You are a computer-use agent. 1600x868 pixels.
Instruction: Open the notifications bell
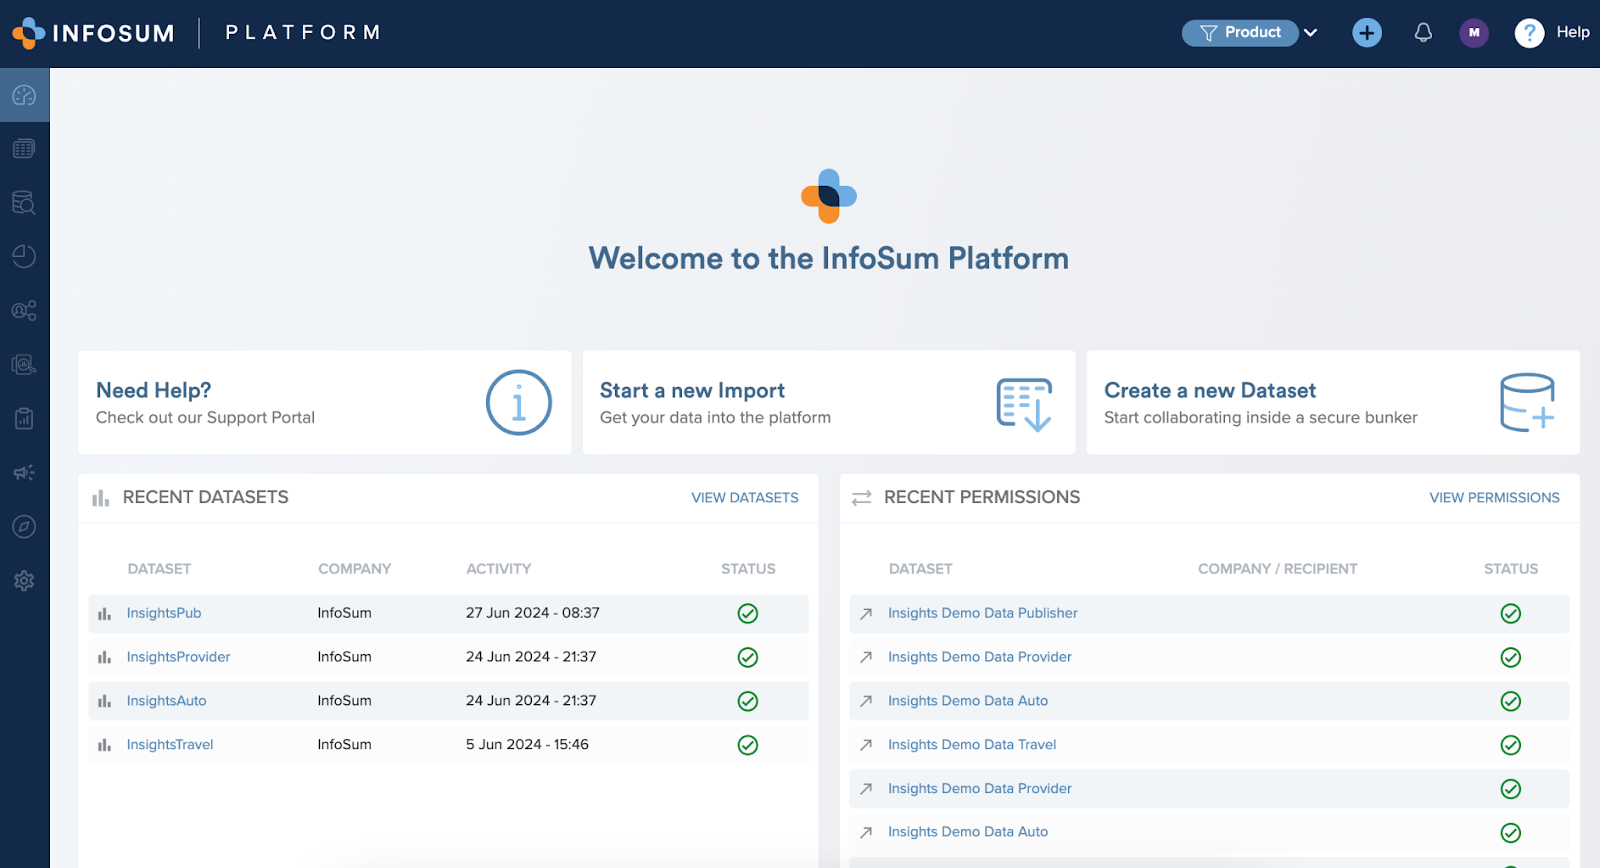click(1423, 33)
